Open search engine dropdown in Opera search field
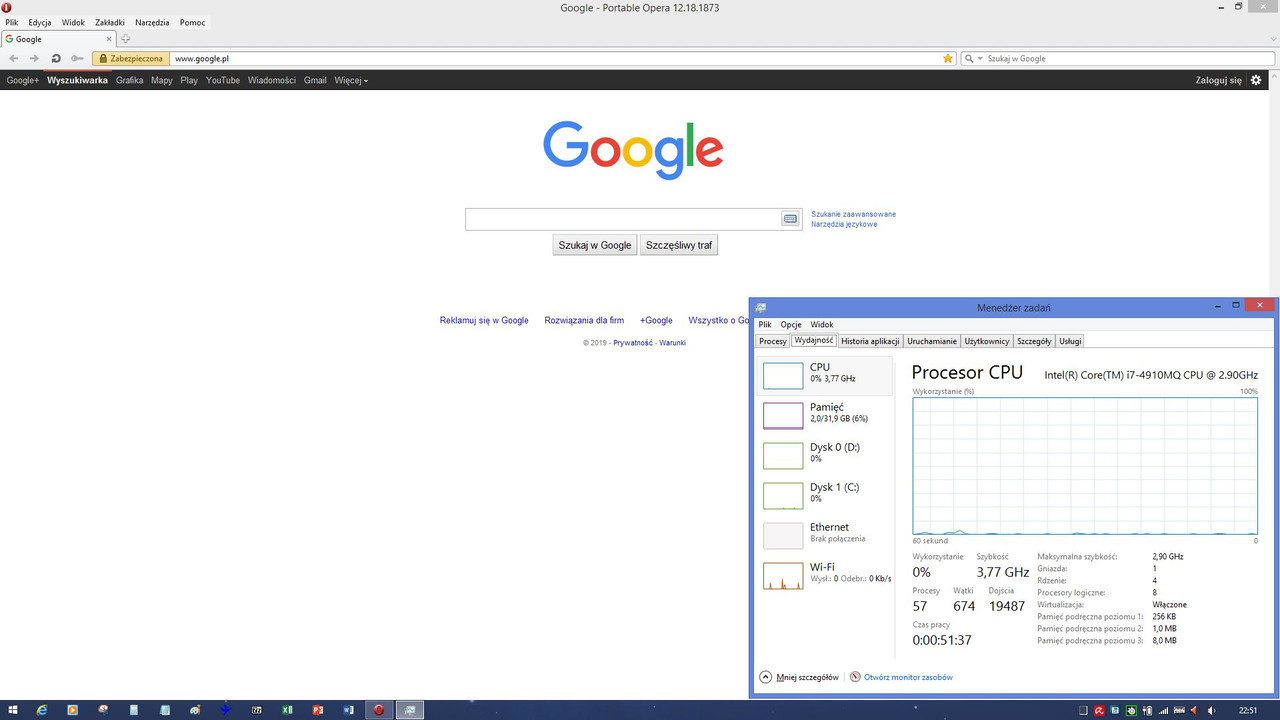This screenshot has height=720, width=1280. (980, 59)
